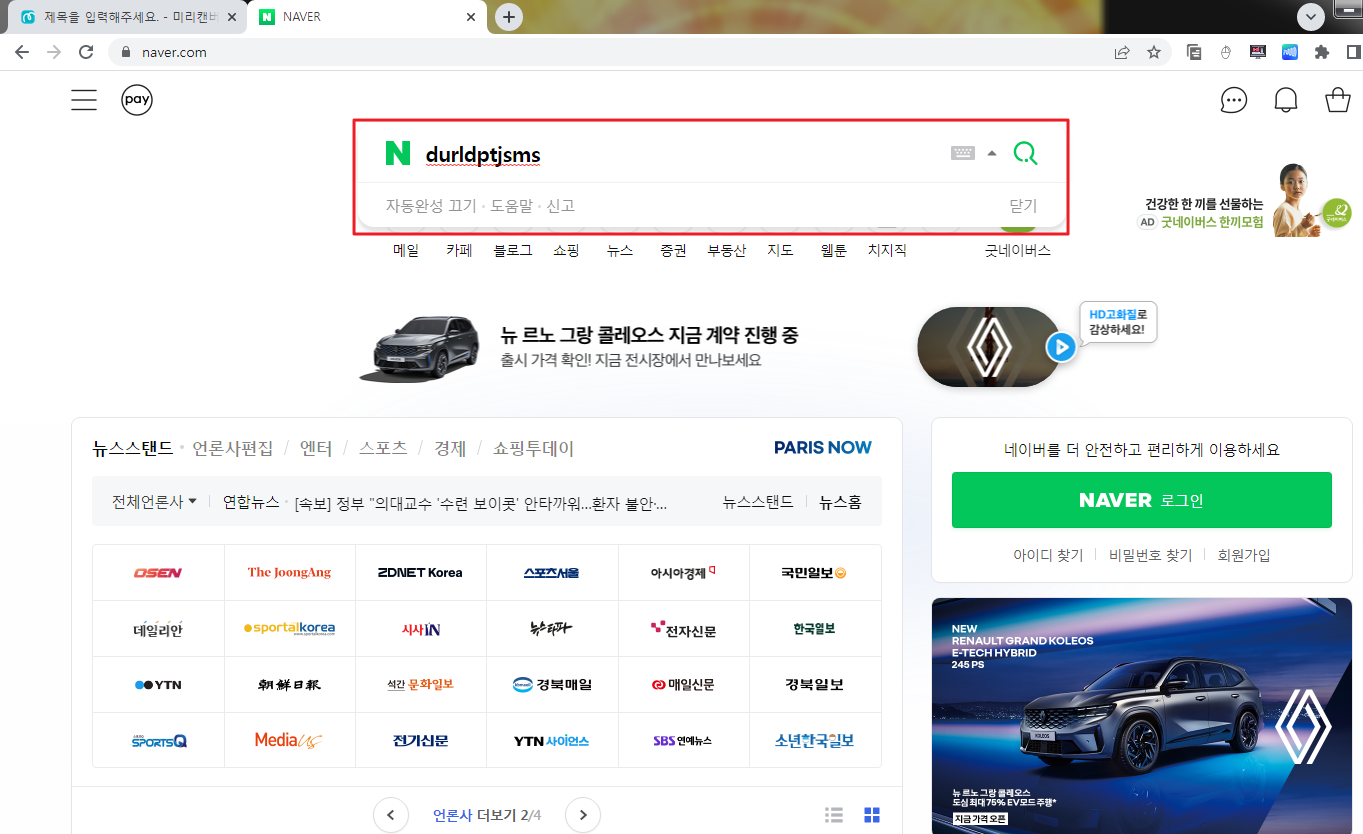Image resolution: width=1363 pixels, height=834 pixels.
Task: Open the Naver talk chat bubble icon
Action: click(1234, 100)
